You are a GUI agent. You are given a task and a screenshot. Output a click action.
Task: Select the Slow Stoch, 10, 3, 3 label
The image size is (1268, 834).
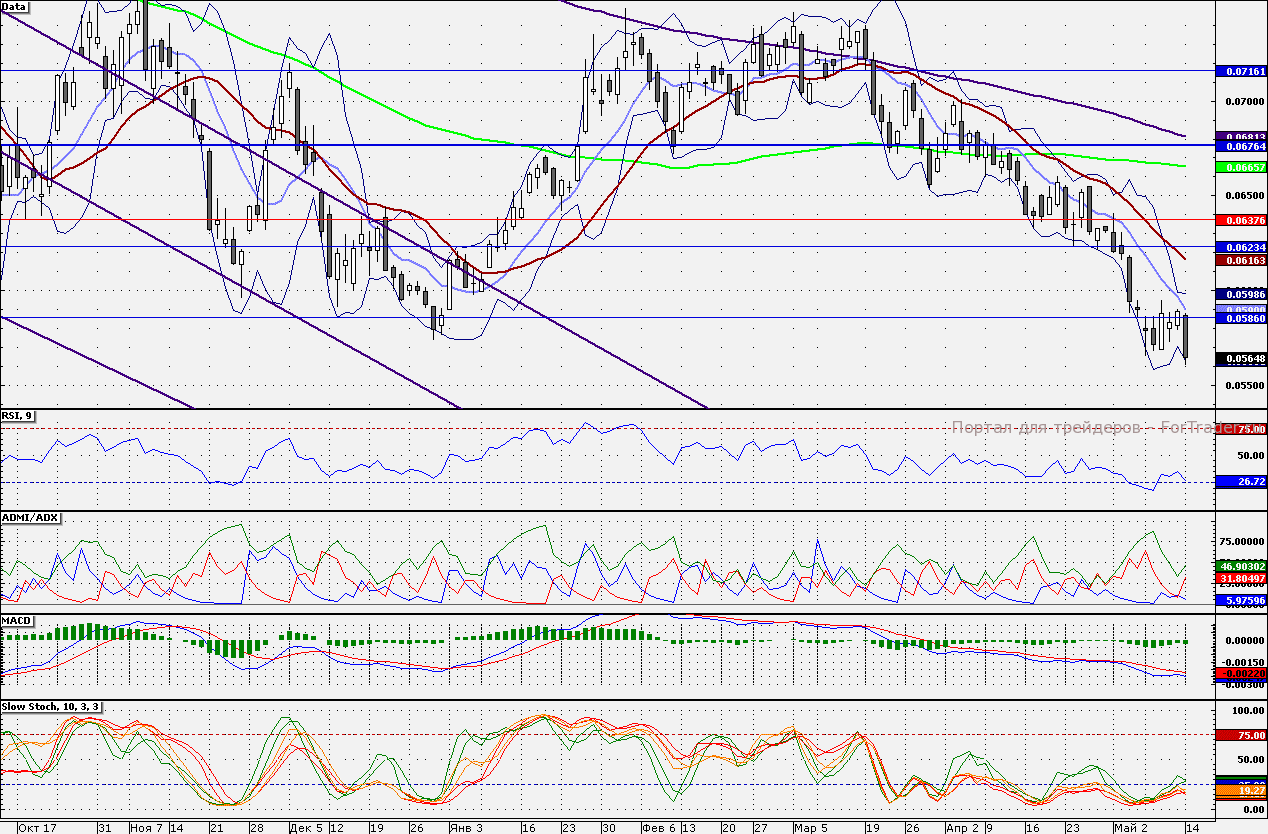(51, 707)
